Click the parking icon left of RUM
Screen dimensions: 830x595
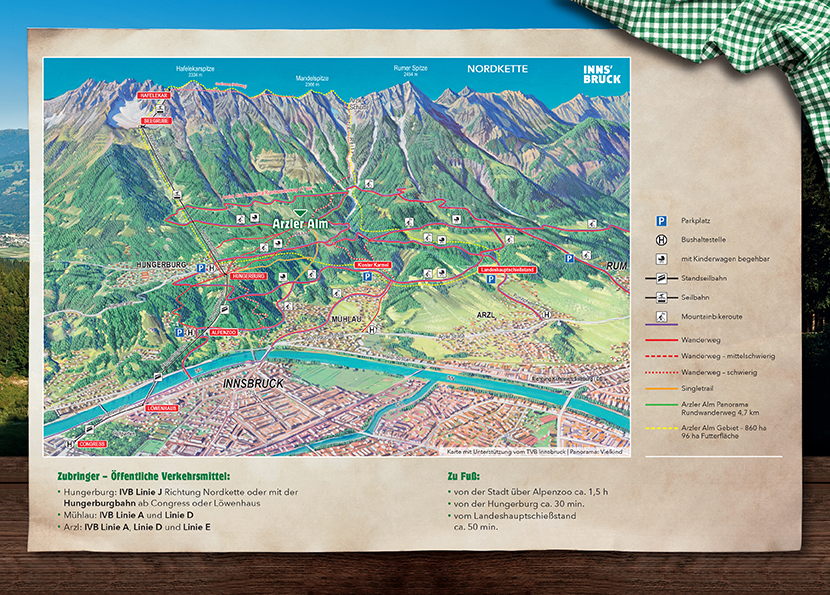569,258
